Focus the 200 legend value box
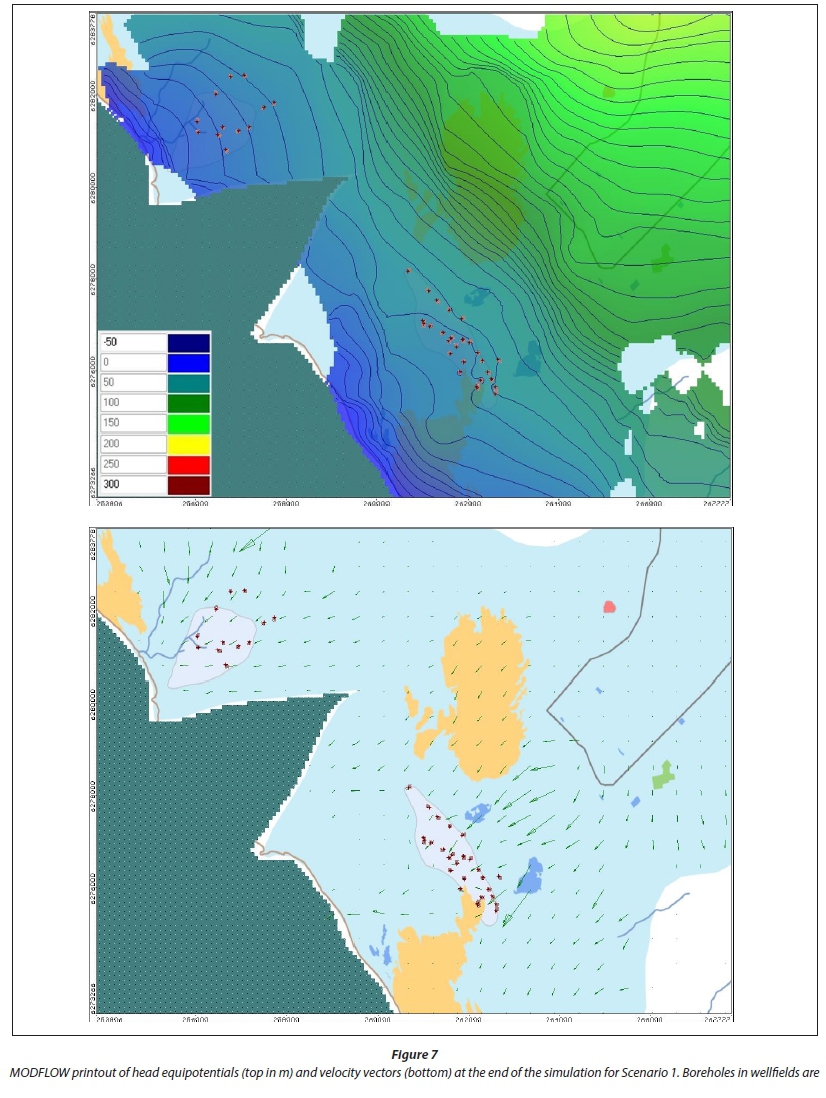Image resolution: width=826 pixels, height=1098 pixels. point(132,445)
